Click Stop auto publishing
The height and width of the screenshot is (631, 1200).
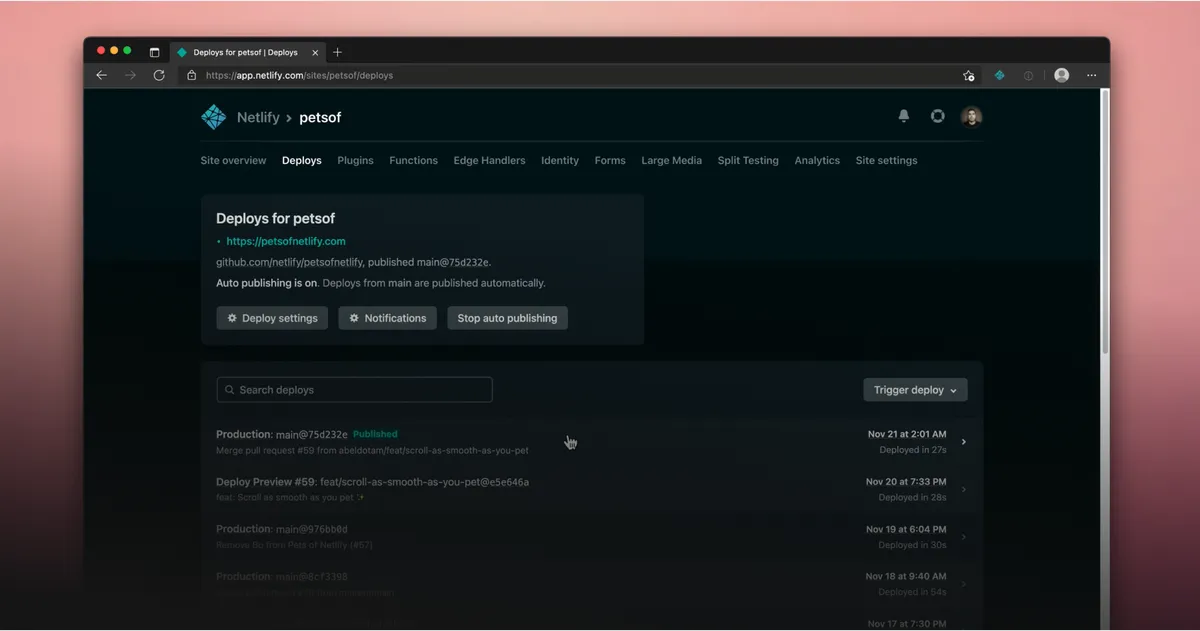pos(507,318)
